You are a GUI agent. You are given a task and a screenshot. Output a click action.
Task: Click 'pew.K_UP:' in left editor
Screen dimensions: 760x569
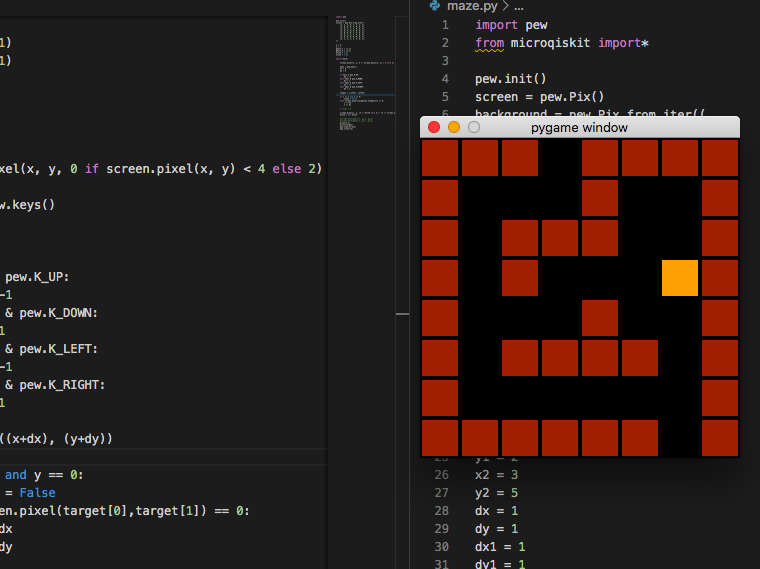(x=37, y=277)
